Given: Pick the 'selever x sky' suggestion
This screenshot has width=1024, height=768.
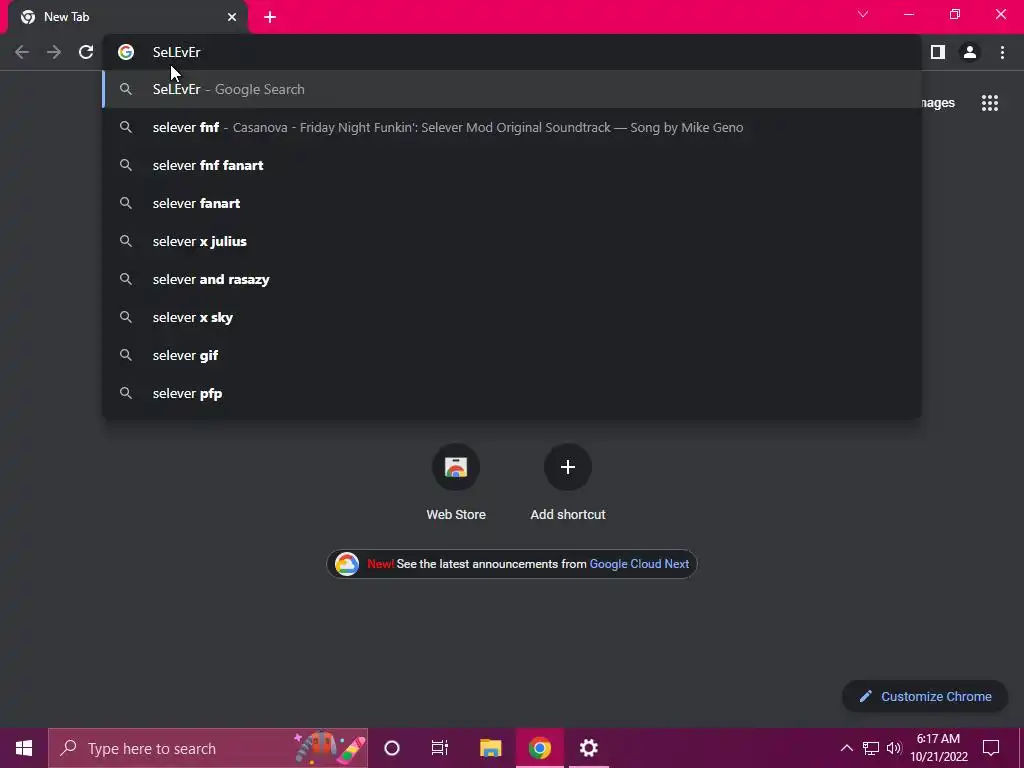Looking at the screenshot, I should (x=512, y=317).
